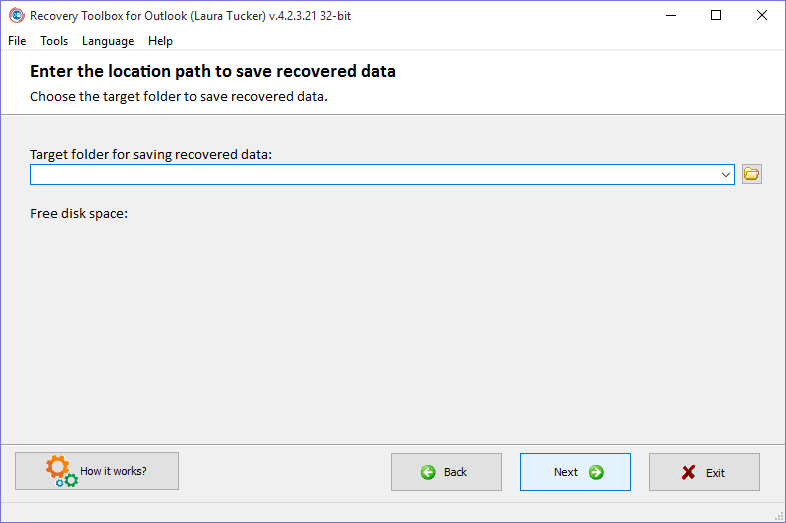Click 'Target folder for saving recovered data:' label
Viewport: 786px width, 523px height.
point(151,154)
